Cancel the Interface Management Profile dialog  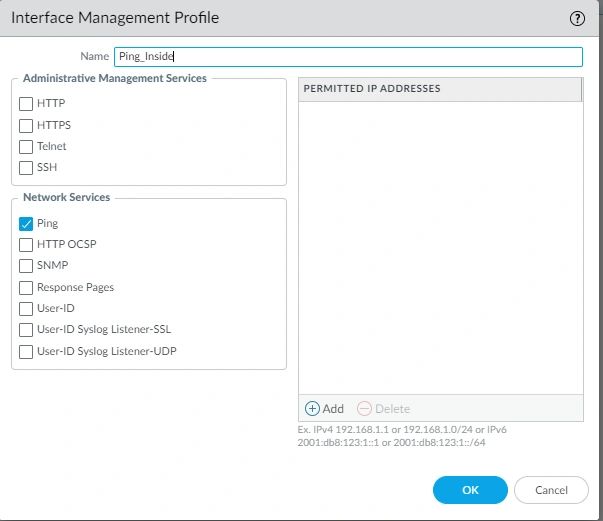pos(551,490)
